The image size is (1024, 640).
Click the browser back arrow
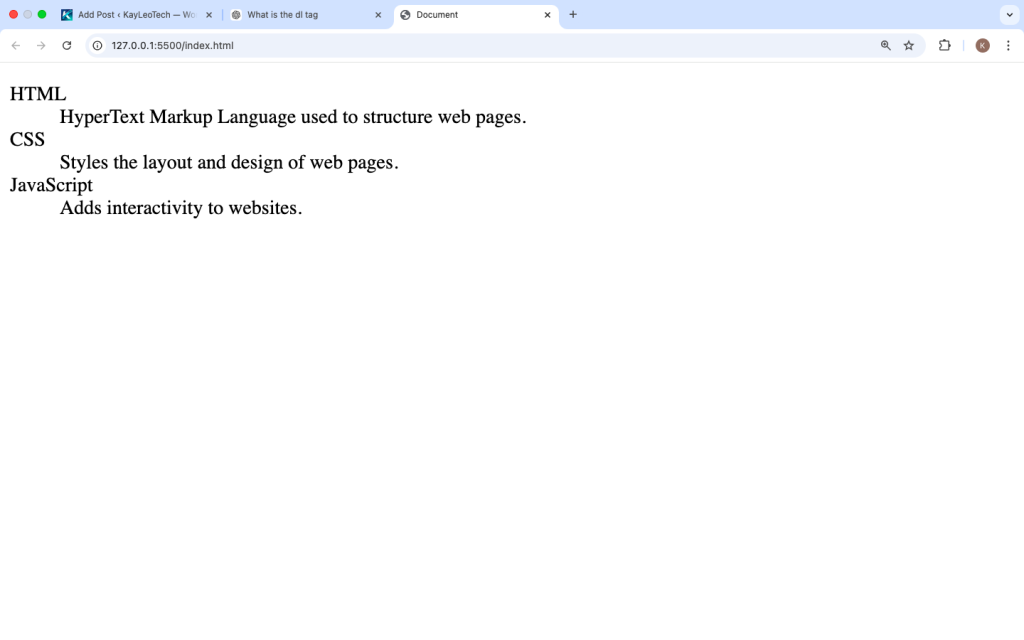pos(16,45)
